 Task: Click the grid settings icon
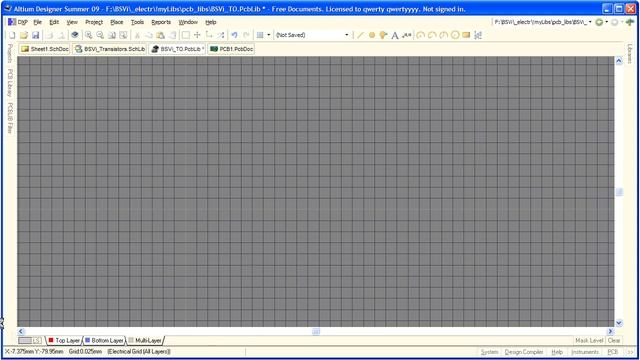[260, 35]
